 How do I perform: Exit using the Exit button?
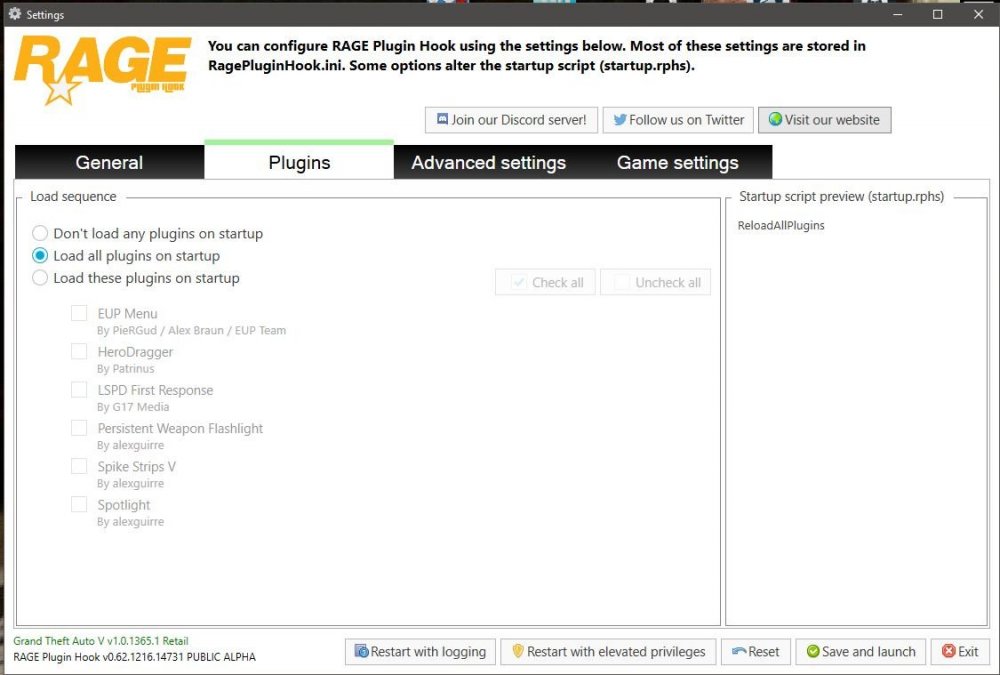960,652
